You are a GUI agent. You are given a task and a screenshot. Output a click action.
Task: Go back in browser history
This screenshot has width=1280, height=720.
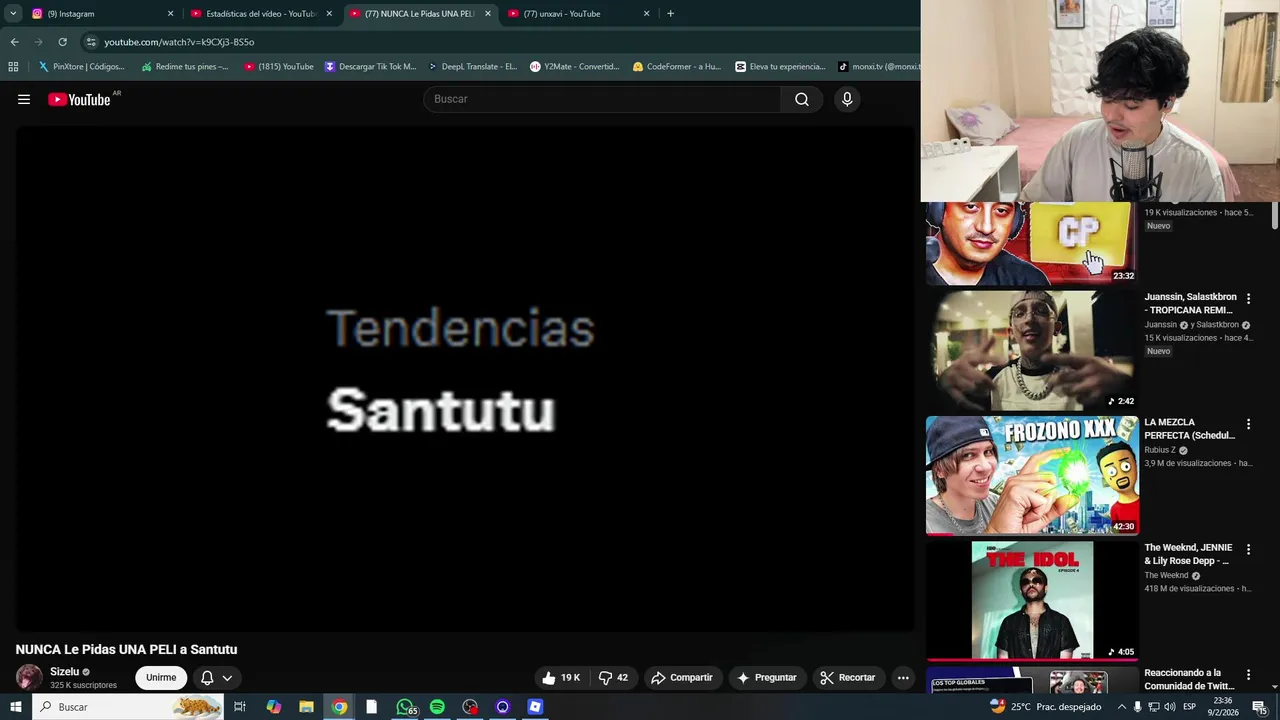click(x=14, y=42)
